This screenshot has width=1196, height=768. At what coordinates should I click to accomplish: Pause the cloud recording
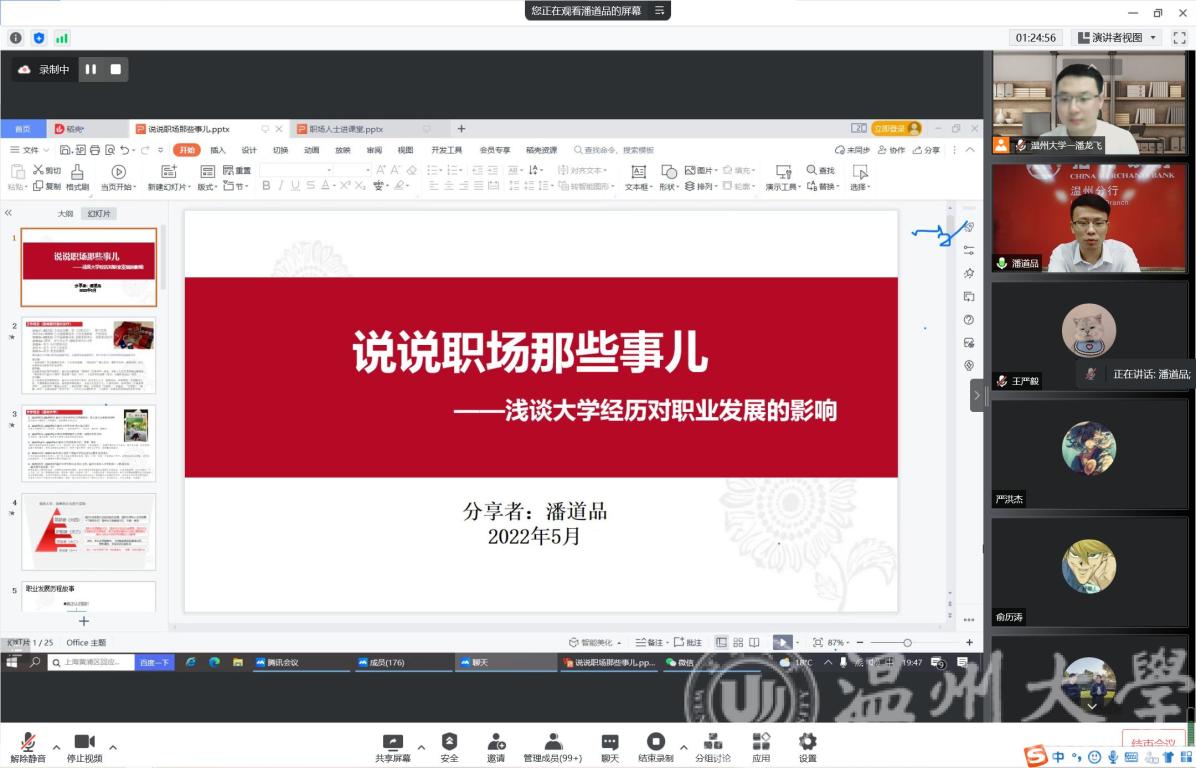[91, 69]
